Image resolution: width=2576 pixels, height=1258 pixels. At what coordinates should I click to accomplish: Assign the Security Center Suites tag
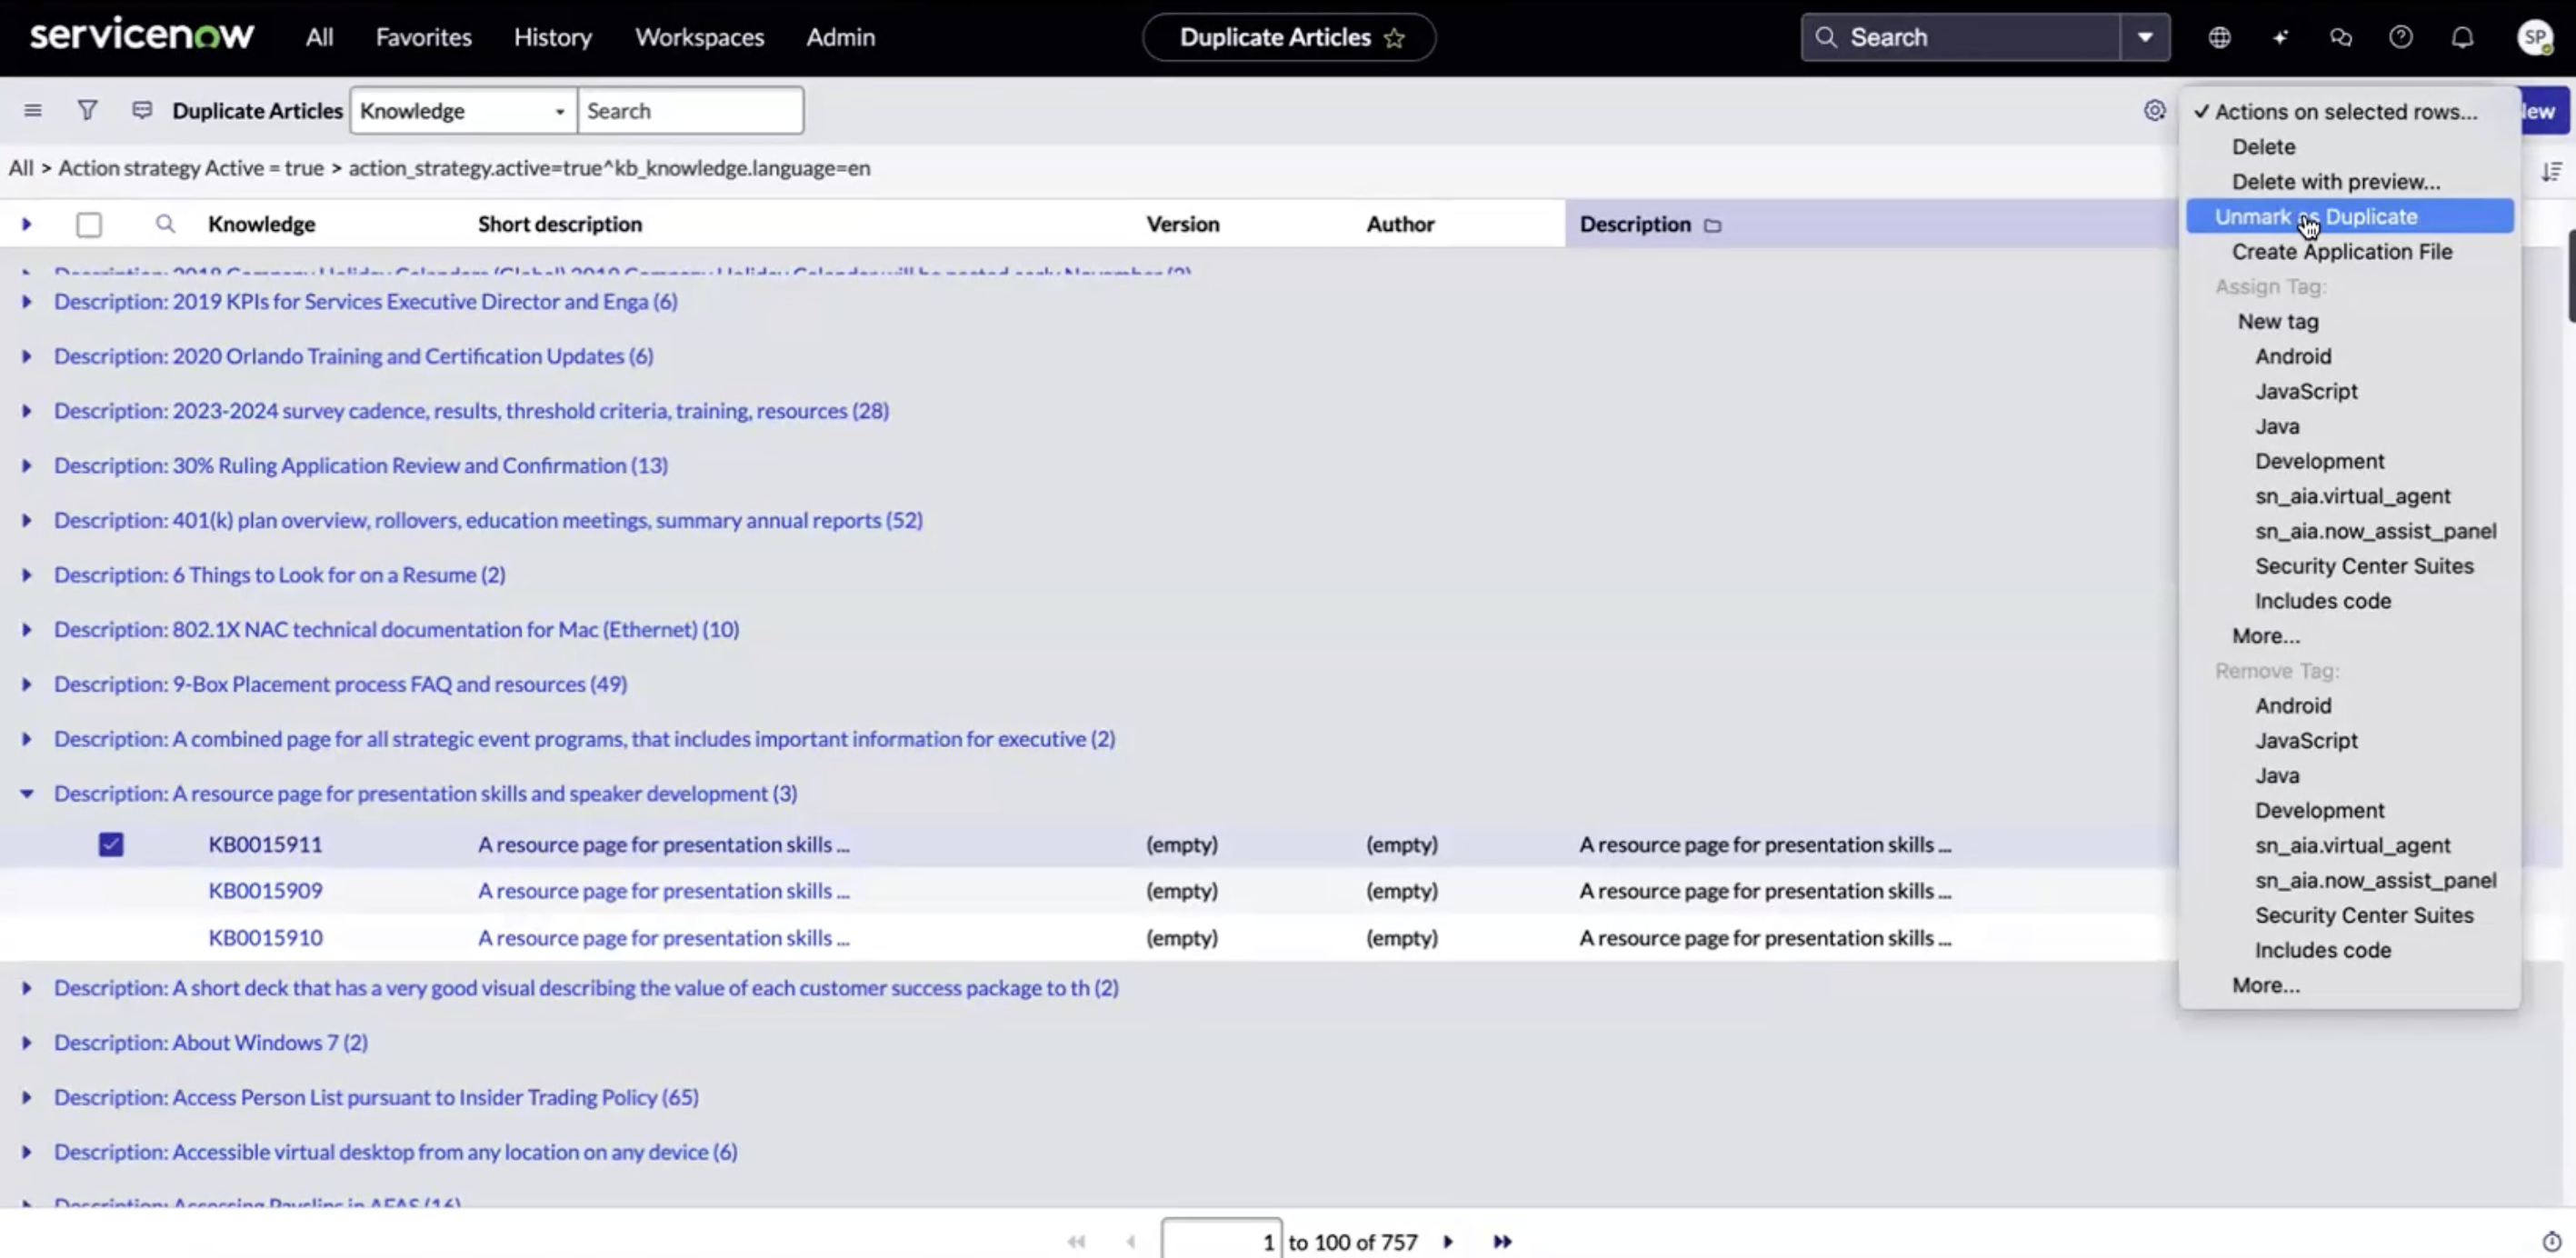tap(2363, 566)
